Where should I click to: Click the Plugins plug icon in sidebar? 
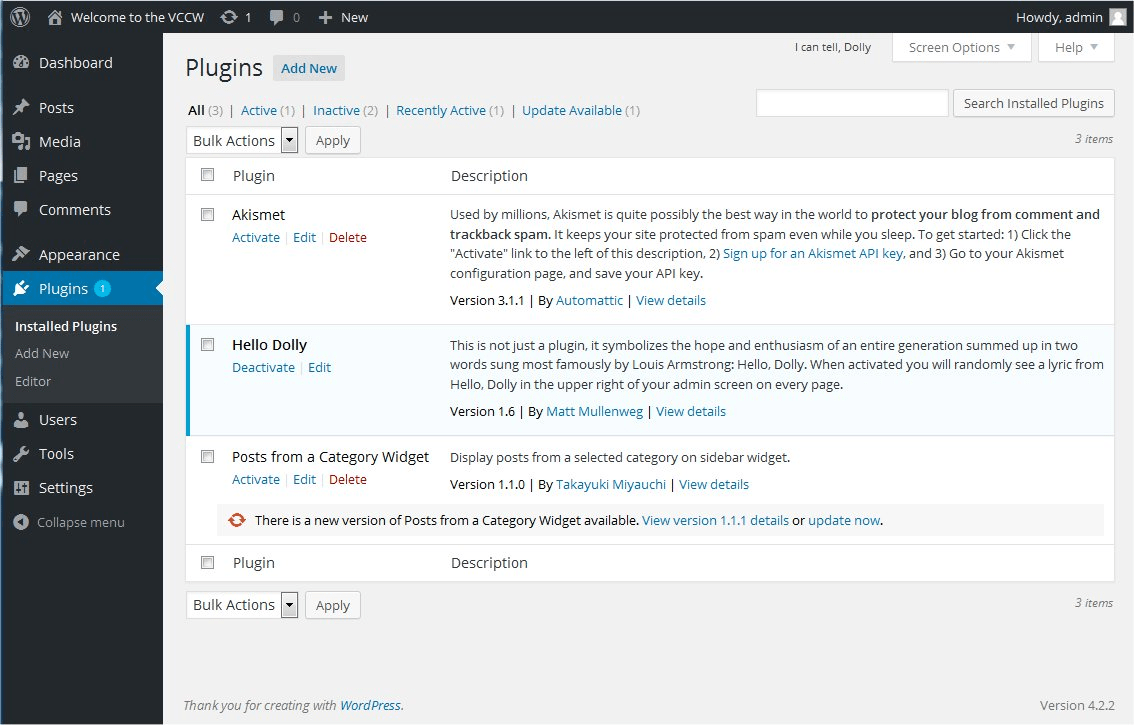click(x=23, y=288)
